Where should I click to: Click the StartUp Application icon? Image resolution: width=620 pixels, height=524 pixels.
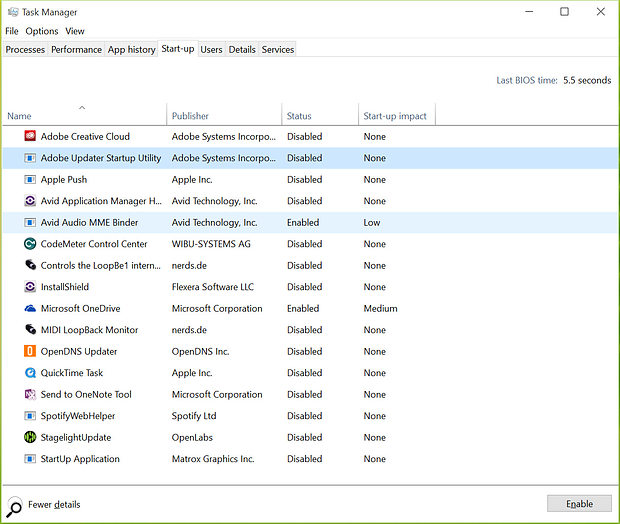point(30,459)
